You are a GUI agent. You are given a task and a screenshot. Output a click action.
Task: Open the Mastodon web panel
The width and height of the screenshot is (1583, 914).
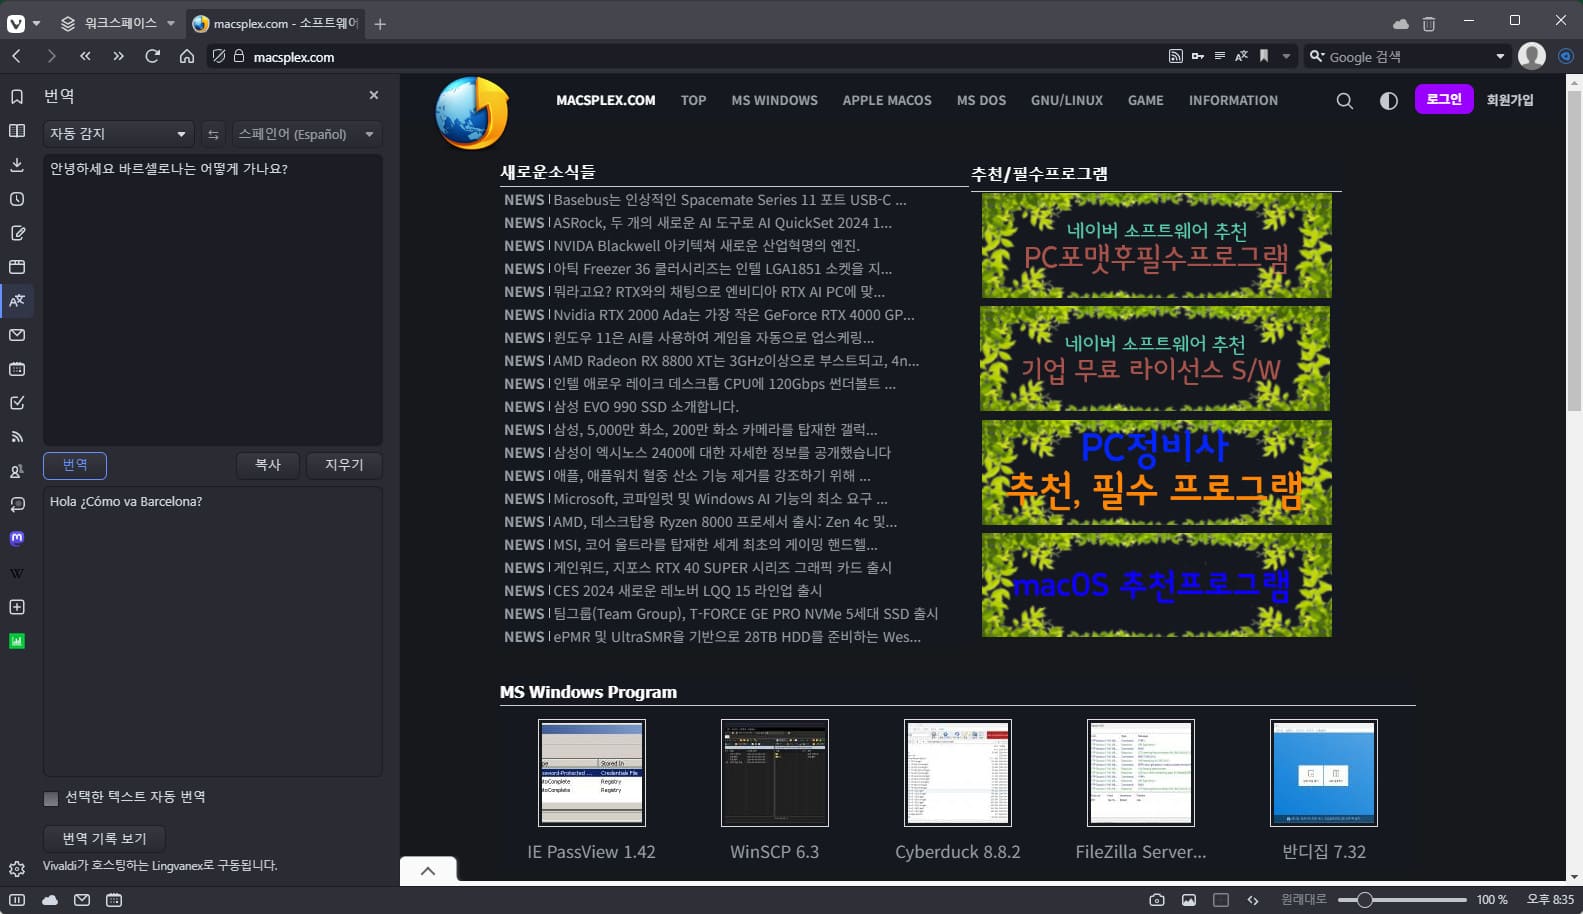click(17, 538)
